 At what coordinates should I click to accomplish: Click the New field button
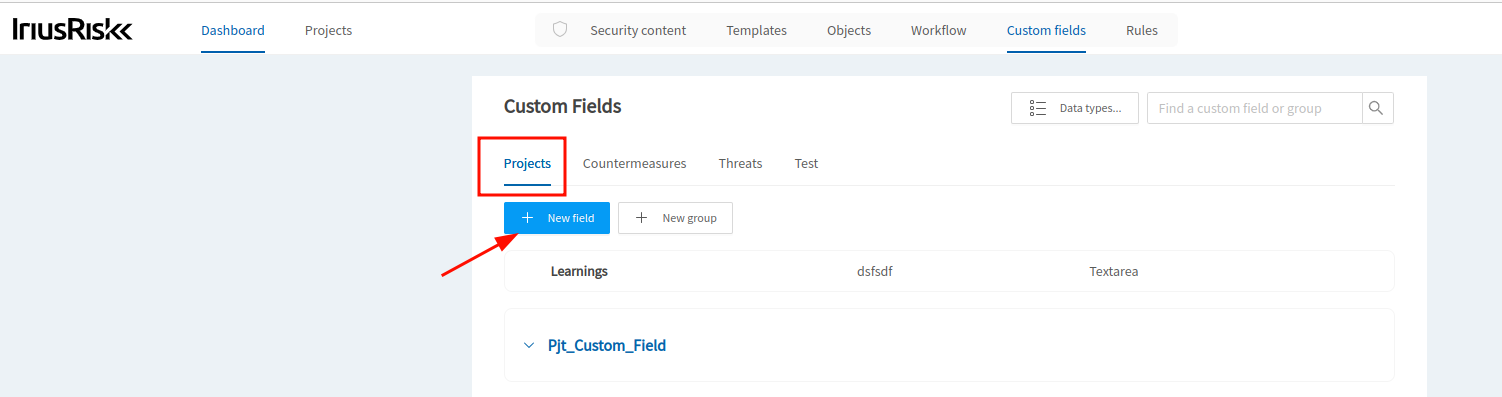pos(557,218)
